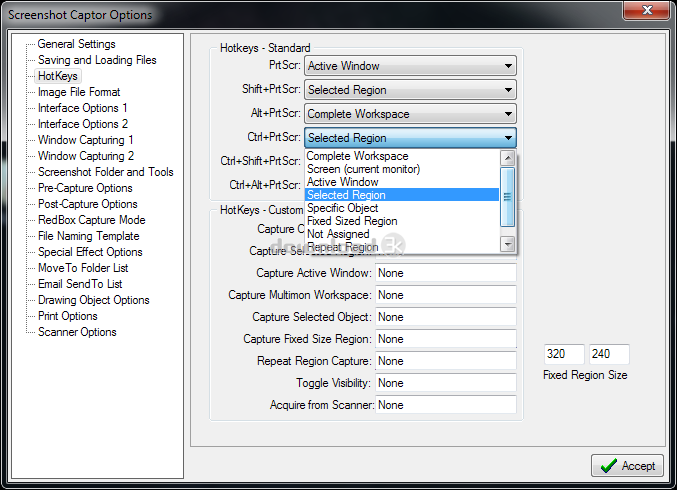The width and height of the screenshot is (677, 490).
Task: Click the dropdown list scrollbar thumb
Action: 507,197
